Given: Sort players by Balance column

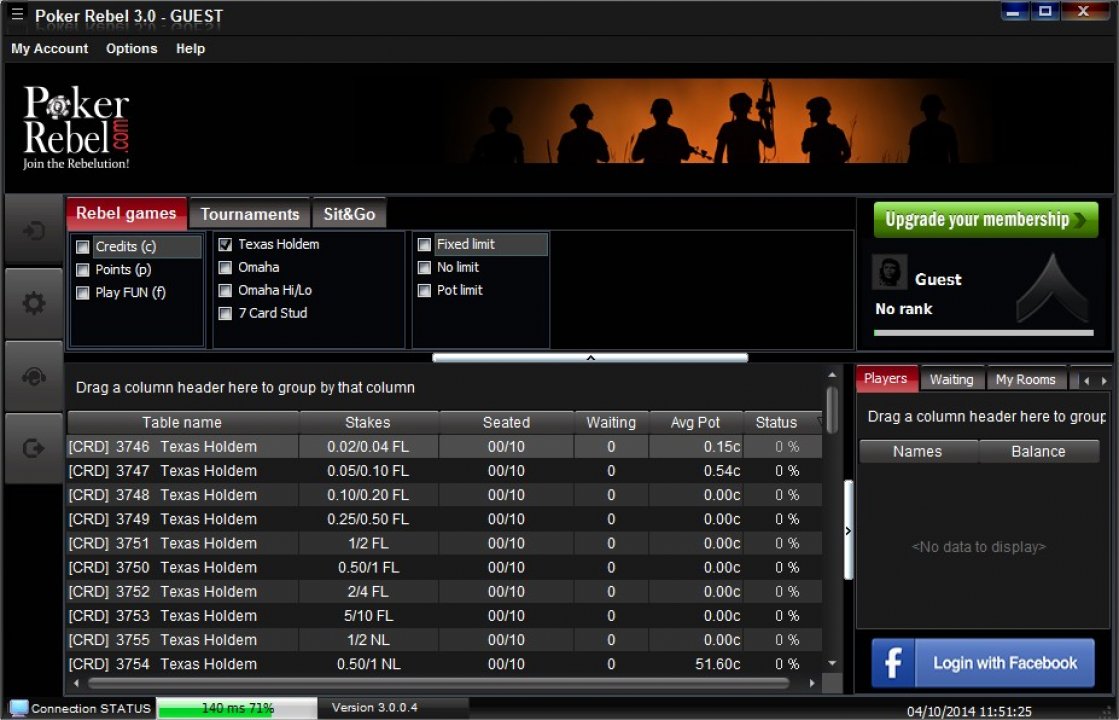Looking at the screenshot, I should click(x=1038, y=452).
